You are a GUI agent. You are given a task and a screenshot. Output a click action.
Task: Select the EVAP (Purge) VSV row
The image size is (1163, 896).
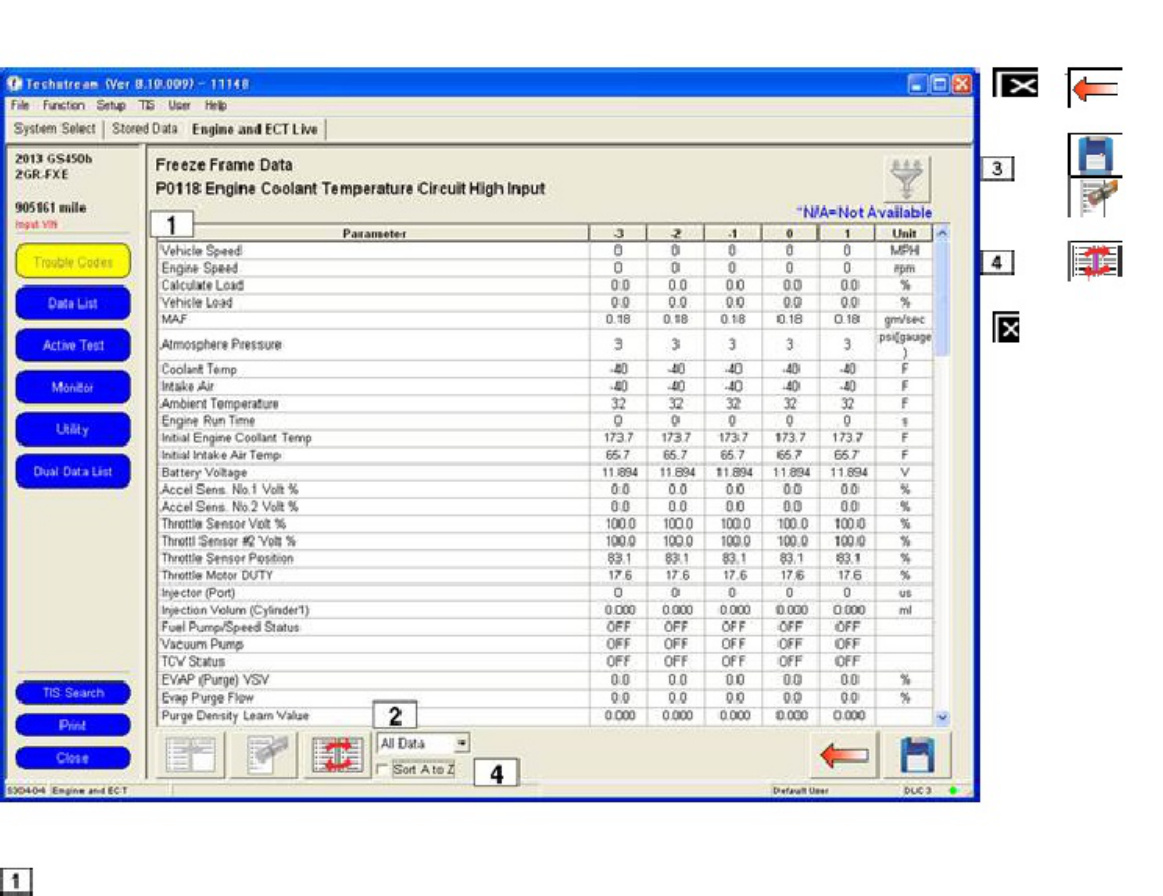(546, 680)
